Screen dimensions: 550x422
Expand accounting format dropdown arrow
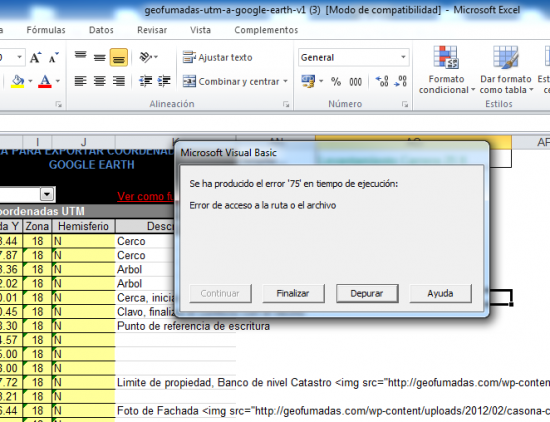click(x=321, y=81)
